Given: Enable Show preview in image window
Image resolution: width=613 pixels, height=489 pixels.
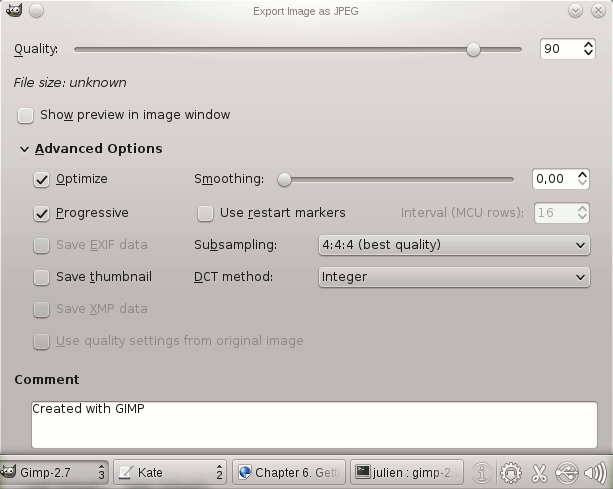Looking at the screenshot, I should click(25, 115).
